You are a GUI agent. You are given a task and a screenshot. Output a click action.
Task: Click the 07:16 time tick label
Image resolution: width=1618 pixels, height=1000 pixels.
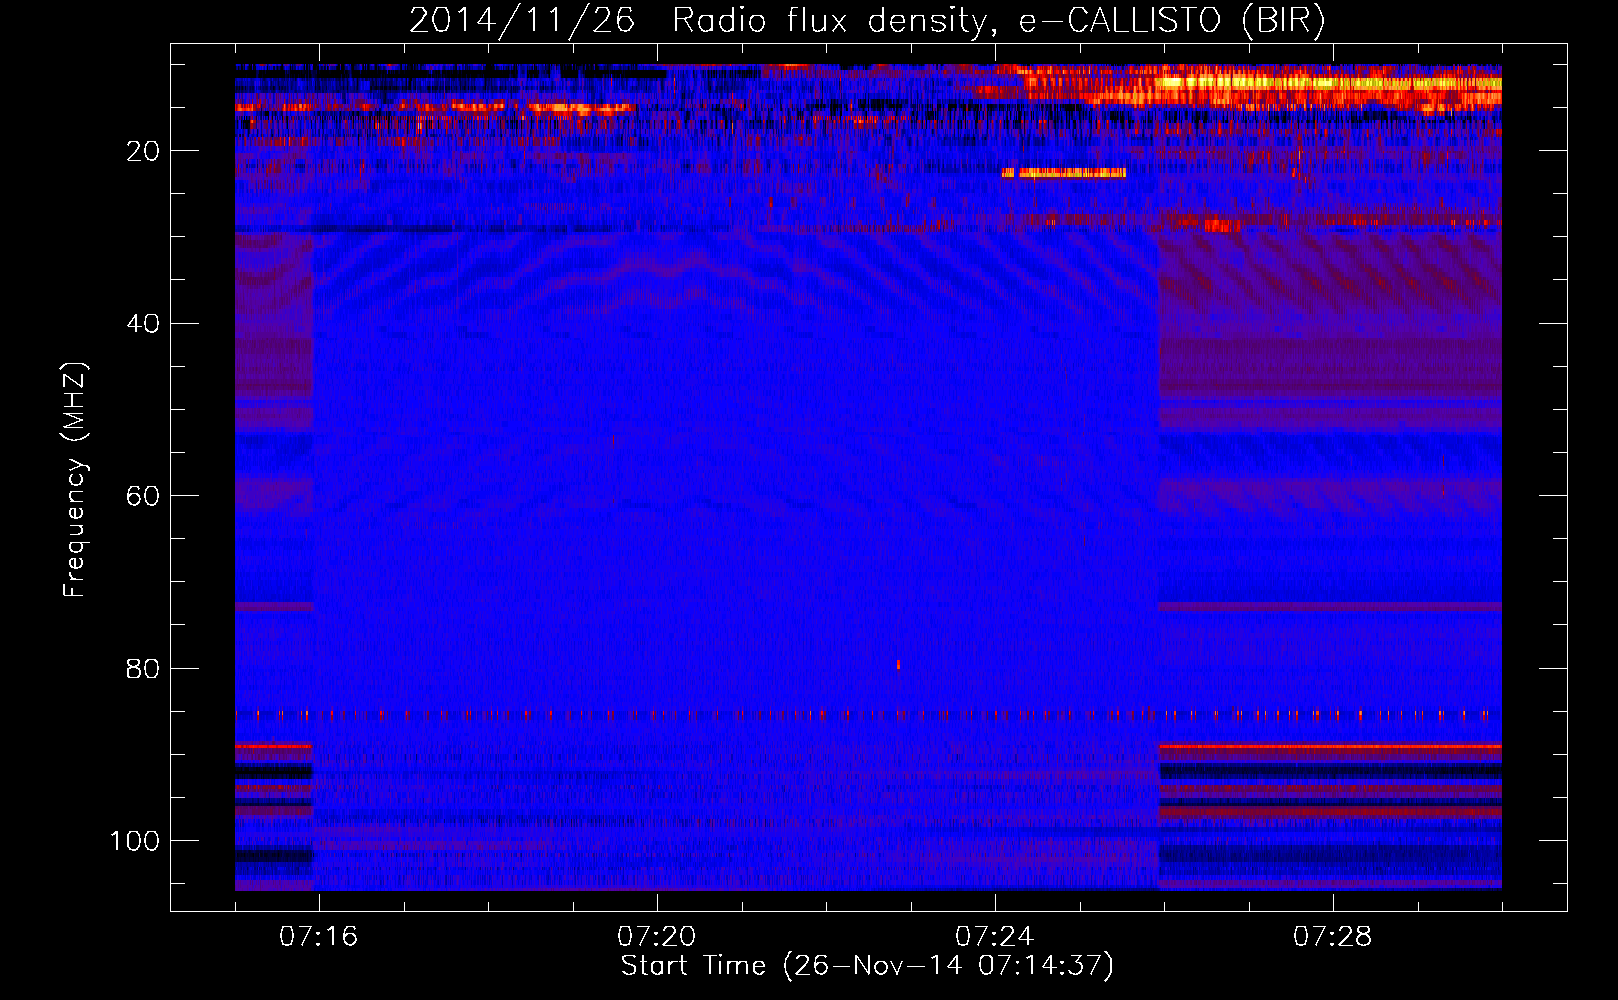coord(318,937)
